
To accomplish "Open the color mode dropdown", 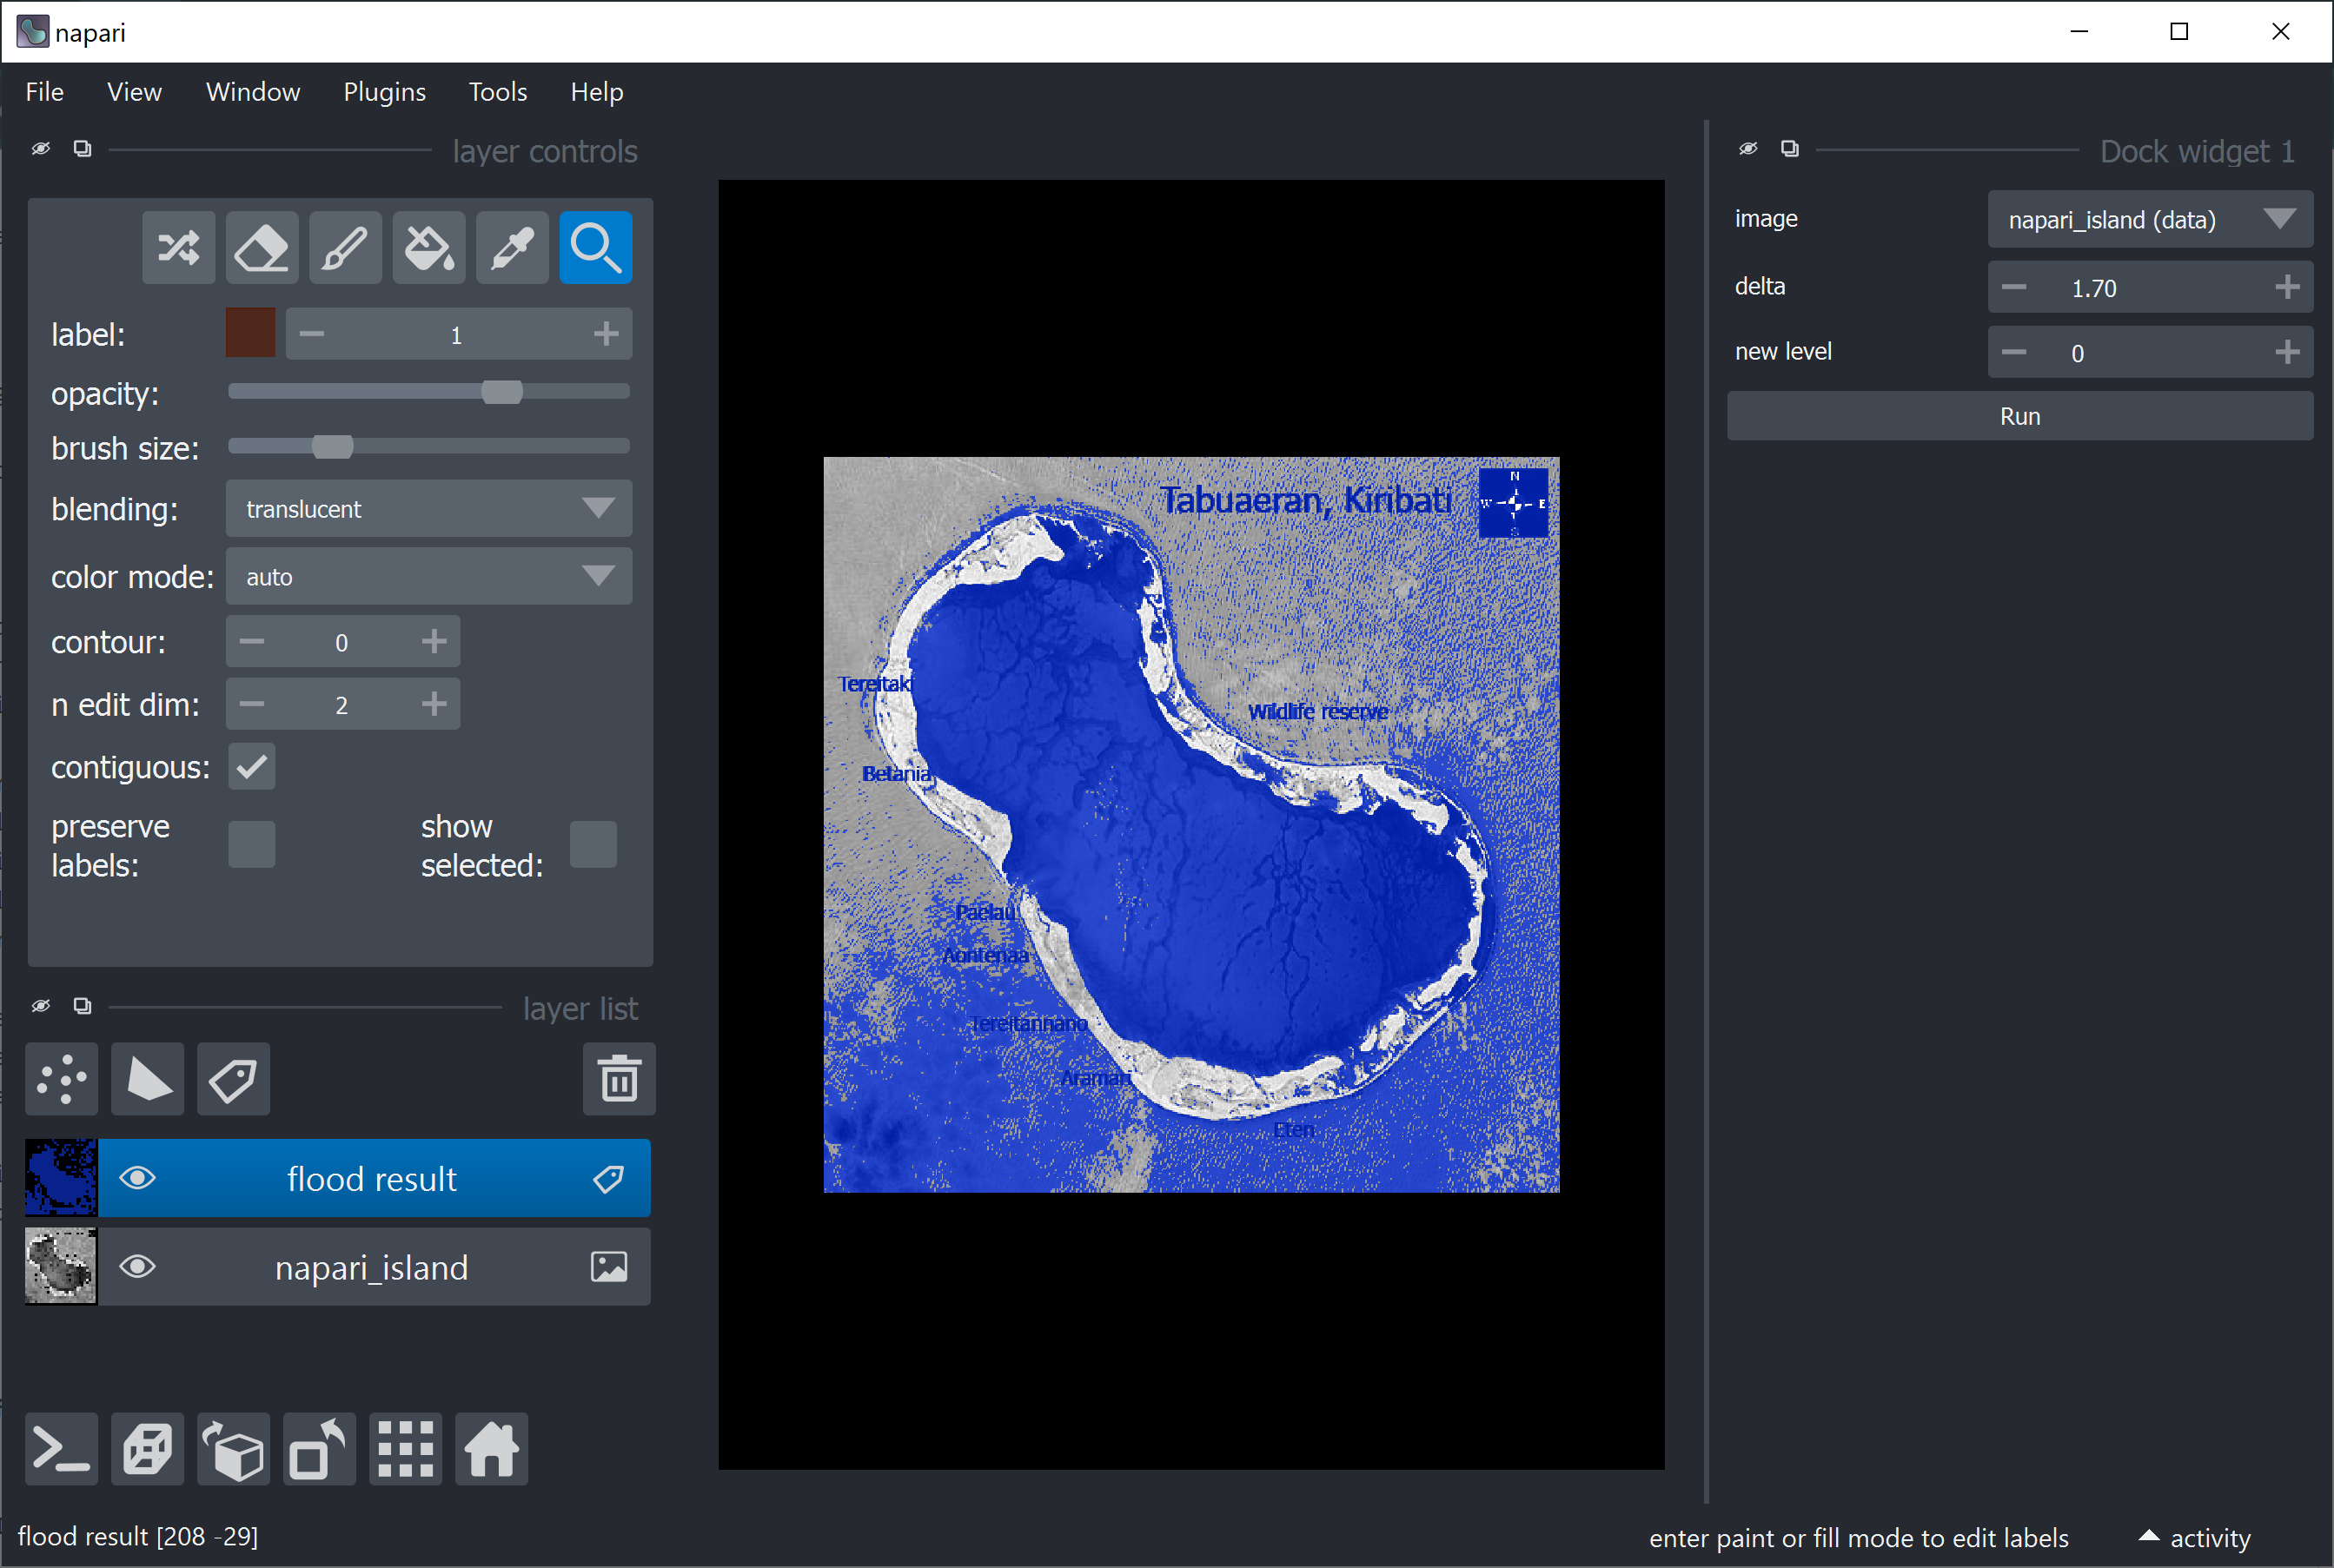I will 429,577.
